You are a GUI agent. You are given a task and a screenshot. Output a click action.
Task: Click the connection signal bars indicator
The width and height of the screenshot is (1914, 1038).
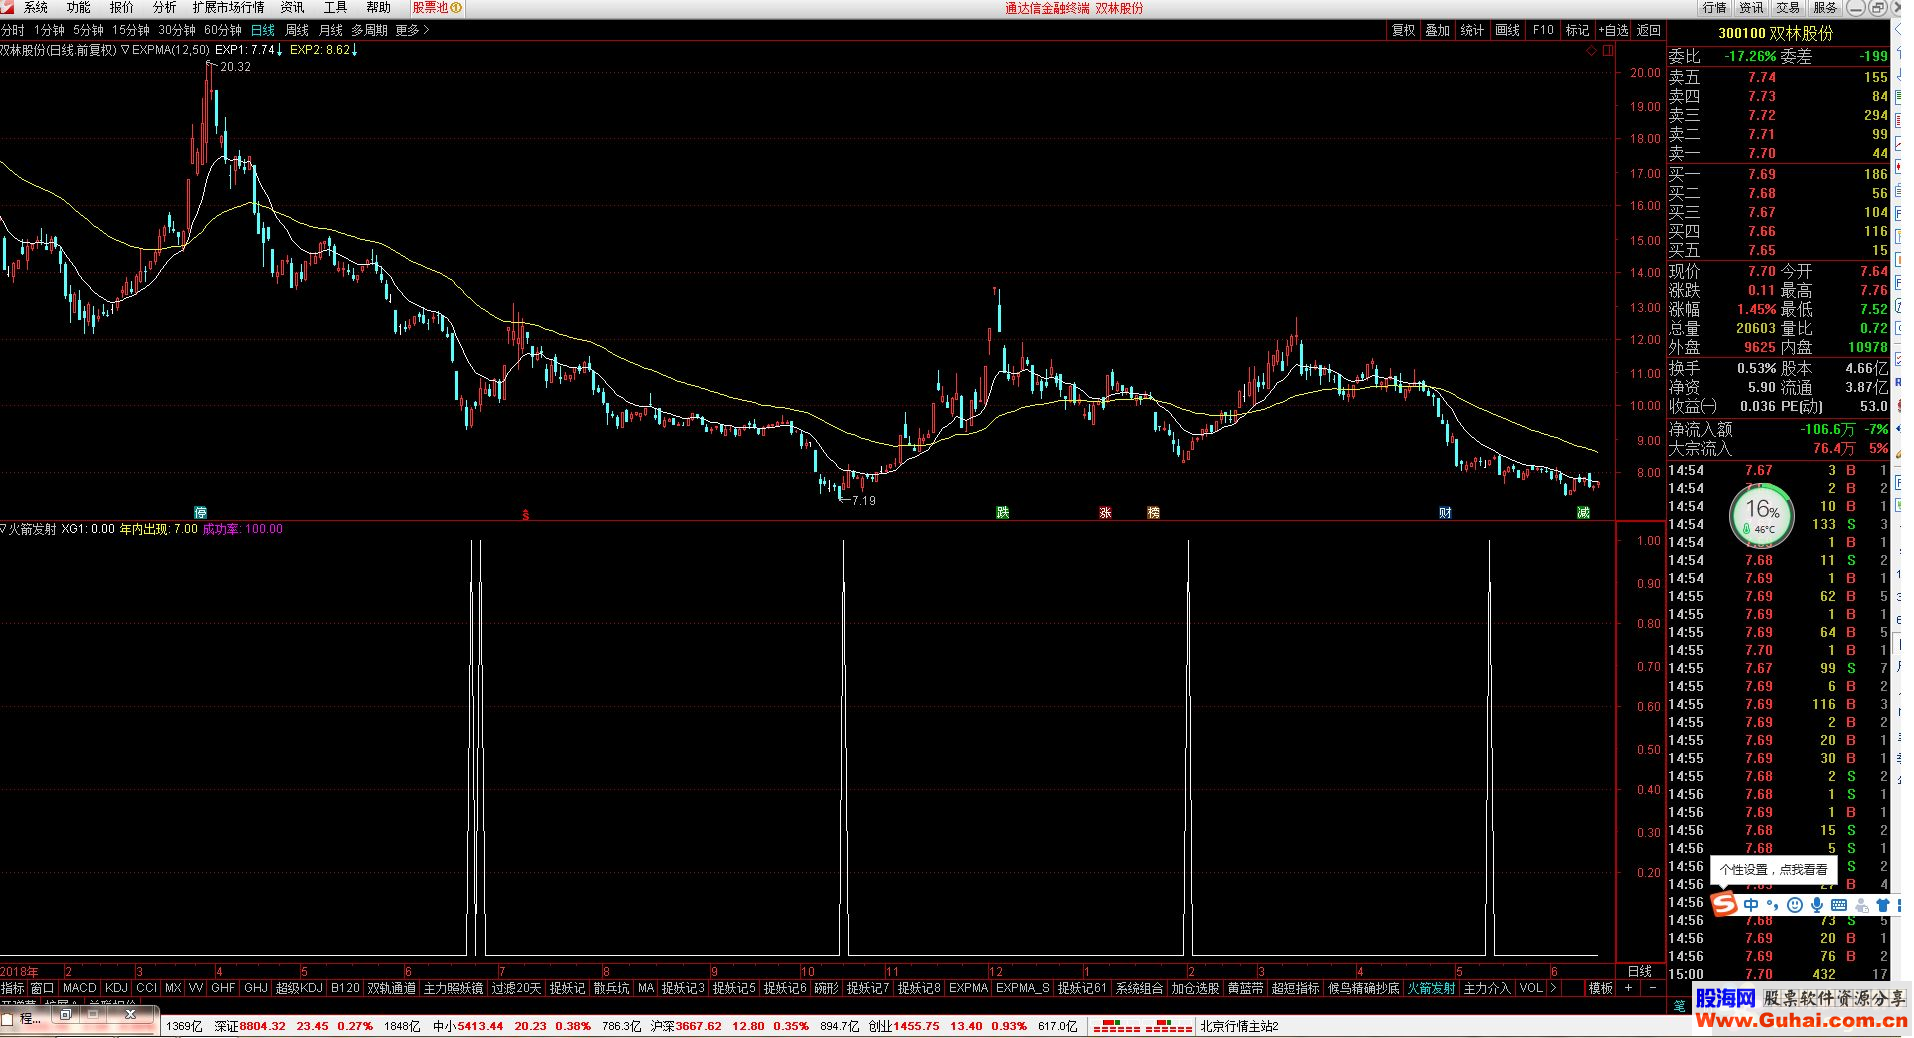pos(1141,1026)
